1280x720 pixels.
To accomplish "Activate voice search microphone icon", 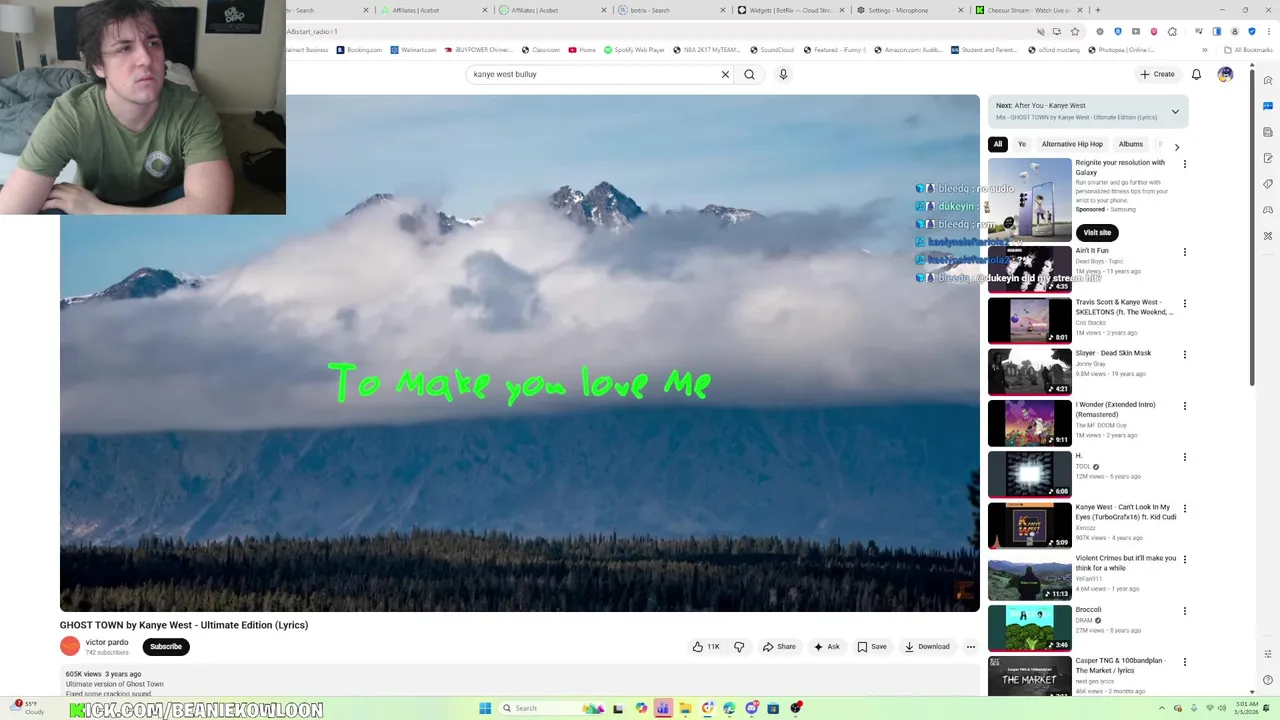I will click(x=783, y=74).
